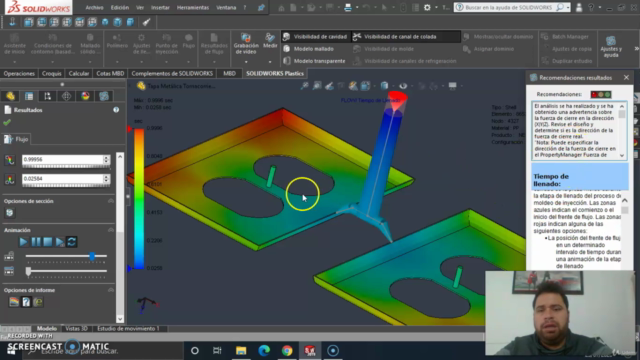Toggle Visibilidad de cavidad
This screenshot has height=360, width=640.
point(315,37)
